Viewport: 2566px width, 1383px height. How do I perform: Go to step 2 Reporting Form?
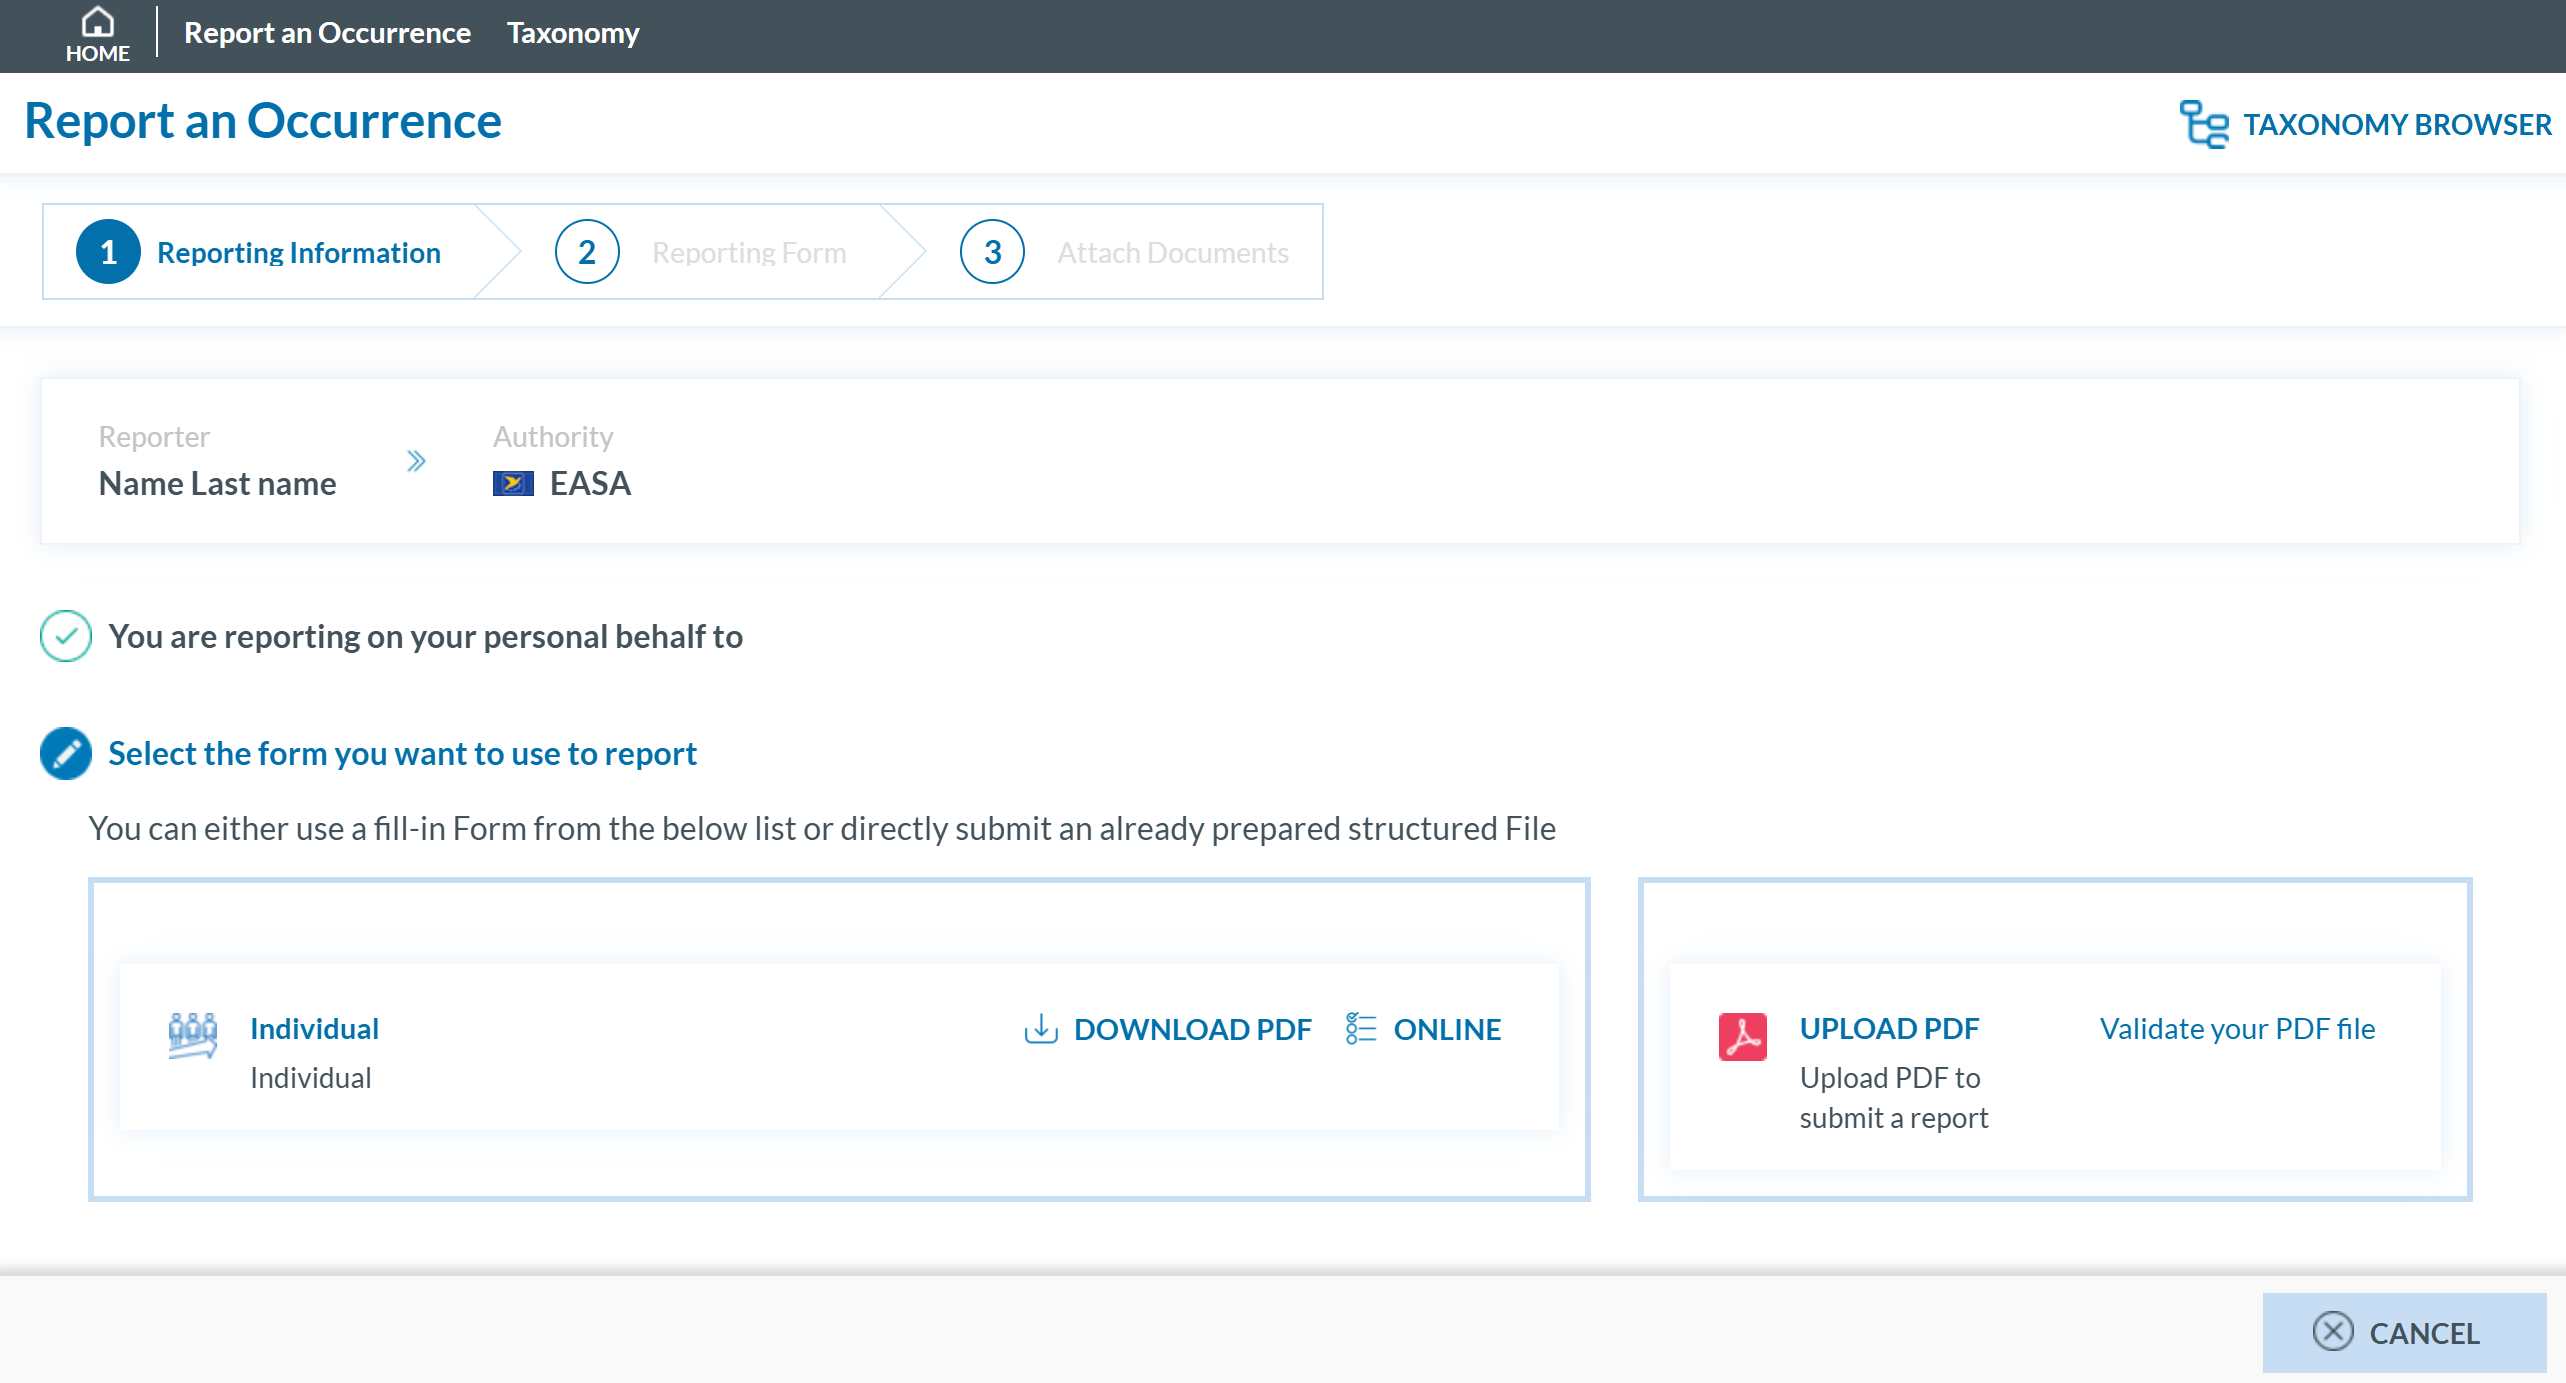[x=700, y=252]
